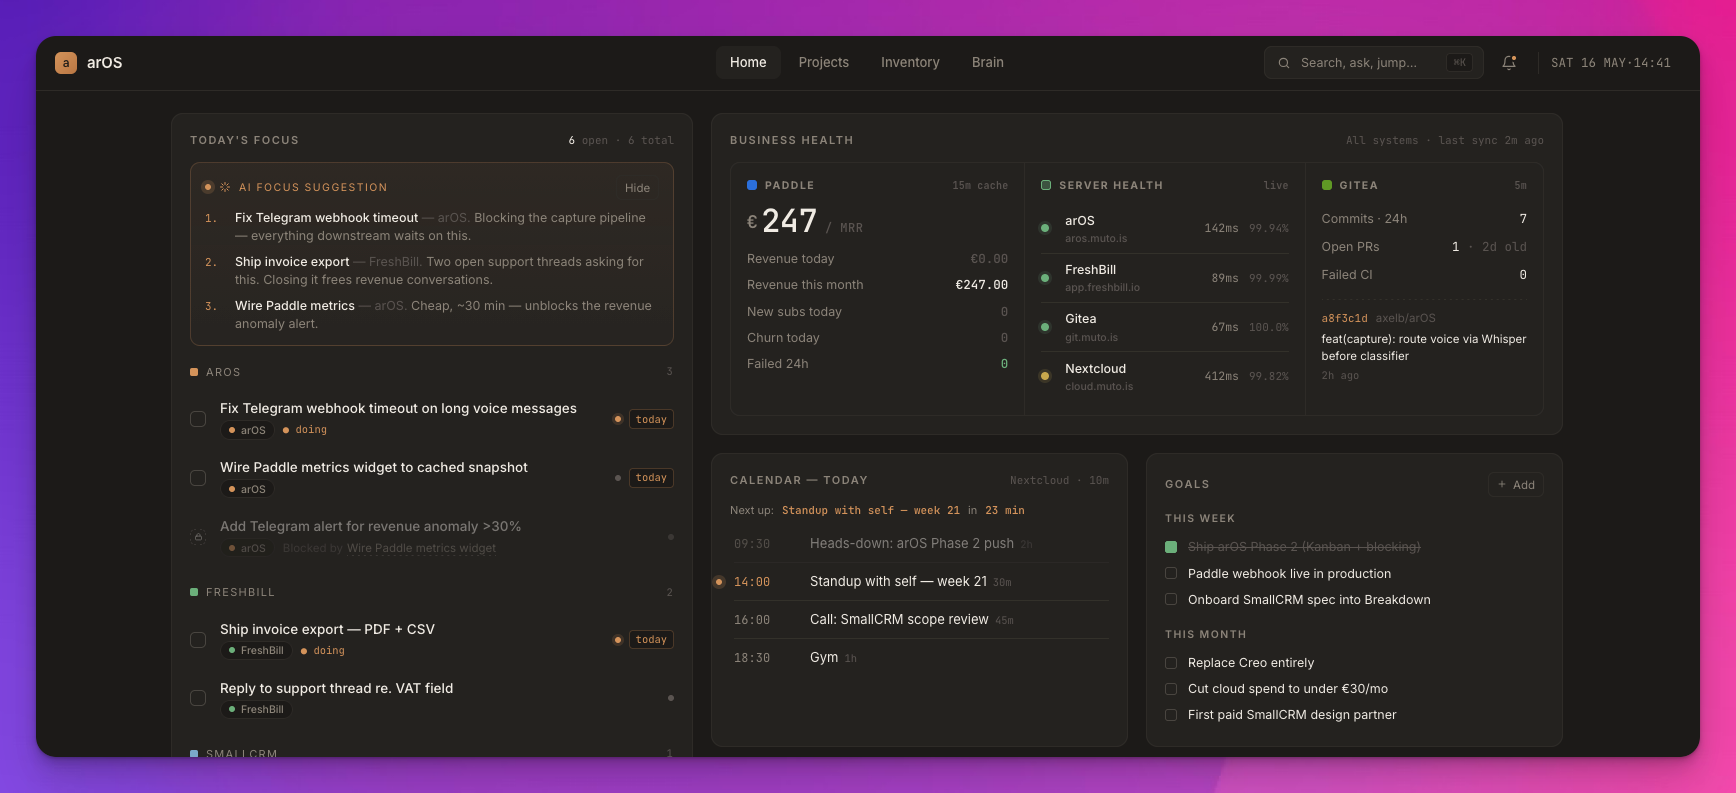Open the Projects tab
Image resolution: width=1736 pixels, height=793 pixels.
[x=824, y=62]
